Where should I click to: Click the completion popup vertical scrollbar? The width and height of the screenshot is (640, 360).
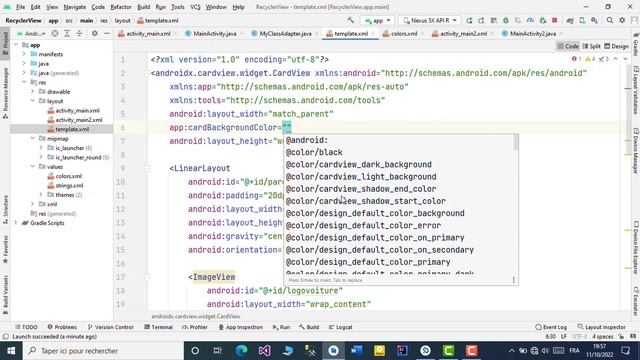pyautogui.click(x=516, y=142)
